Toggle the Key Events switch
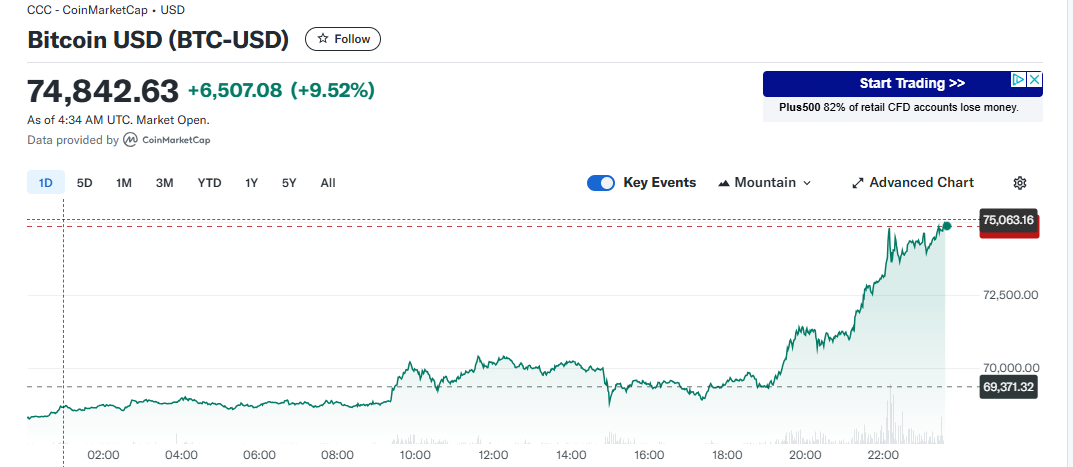1073x467 pixels. tap(601, 183)
